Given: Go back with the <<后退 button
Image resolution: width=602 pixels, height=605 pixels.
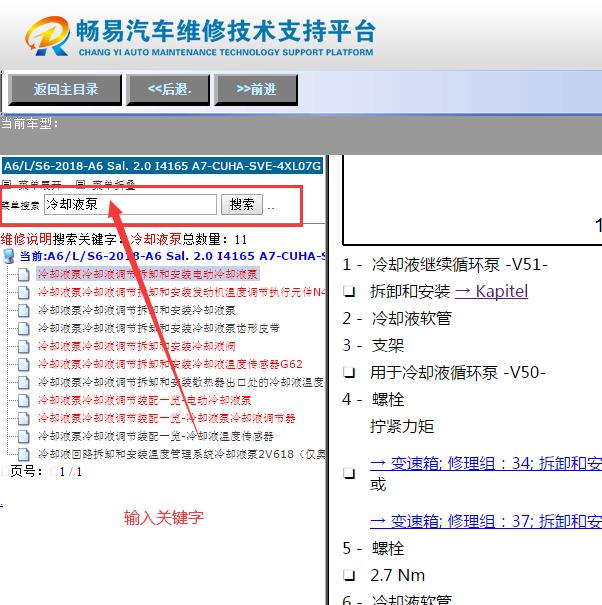Looking at the screenshot, I should tap(168, 90).
